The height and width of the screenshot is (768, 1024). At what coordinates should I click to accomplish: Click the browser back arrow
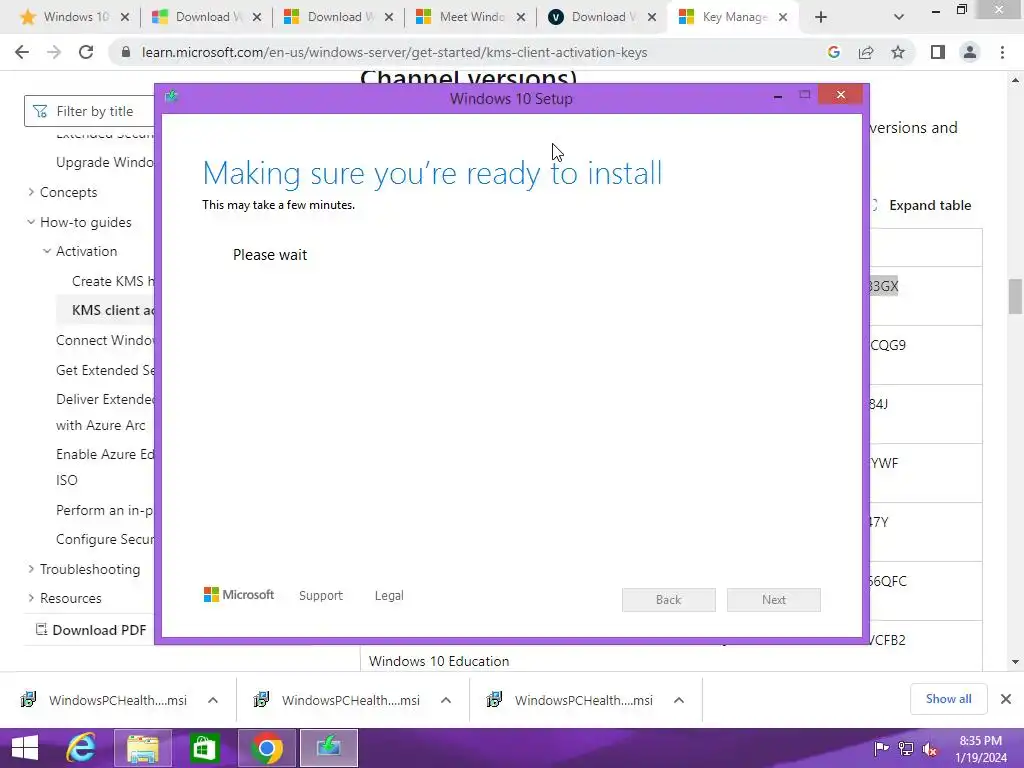point(22,52)
